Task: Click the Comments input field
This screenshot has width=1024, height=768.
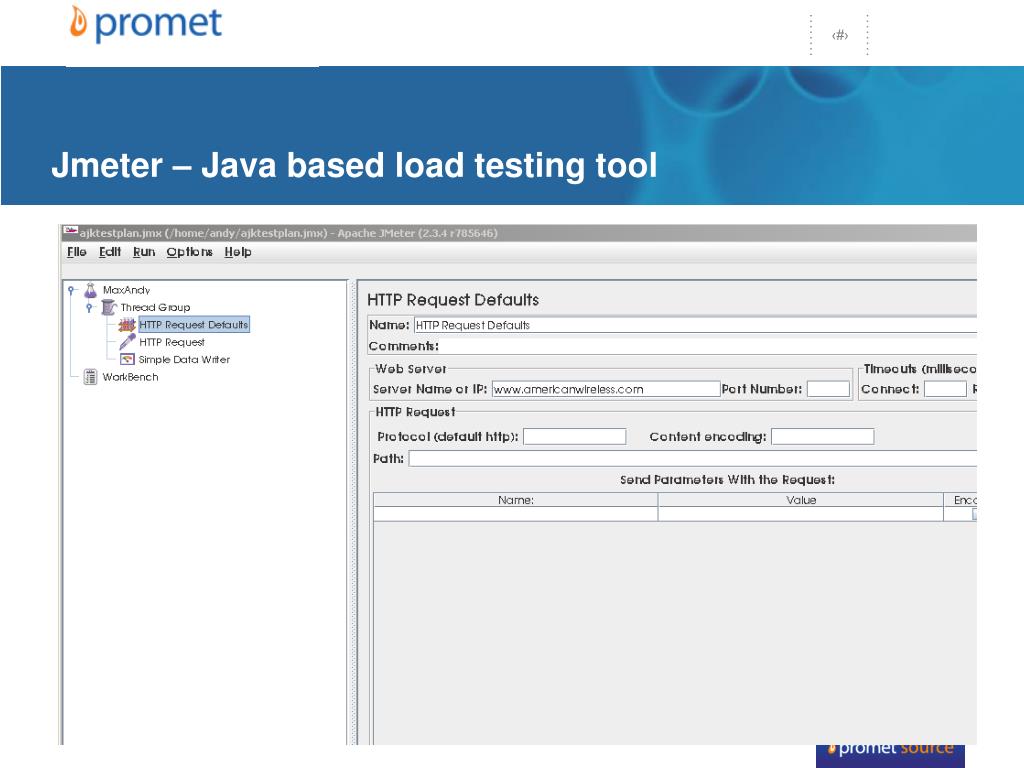Action: [x=709, y=346]
